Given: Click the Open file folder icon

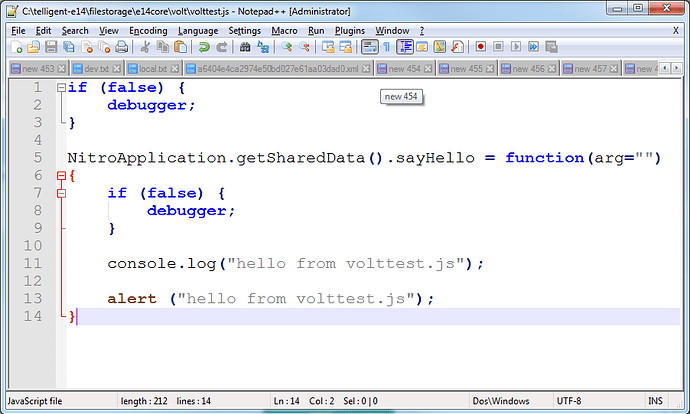Looking at the screenshot, I should (x=34, y=47).
